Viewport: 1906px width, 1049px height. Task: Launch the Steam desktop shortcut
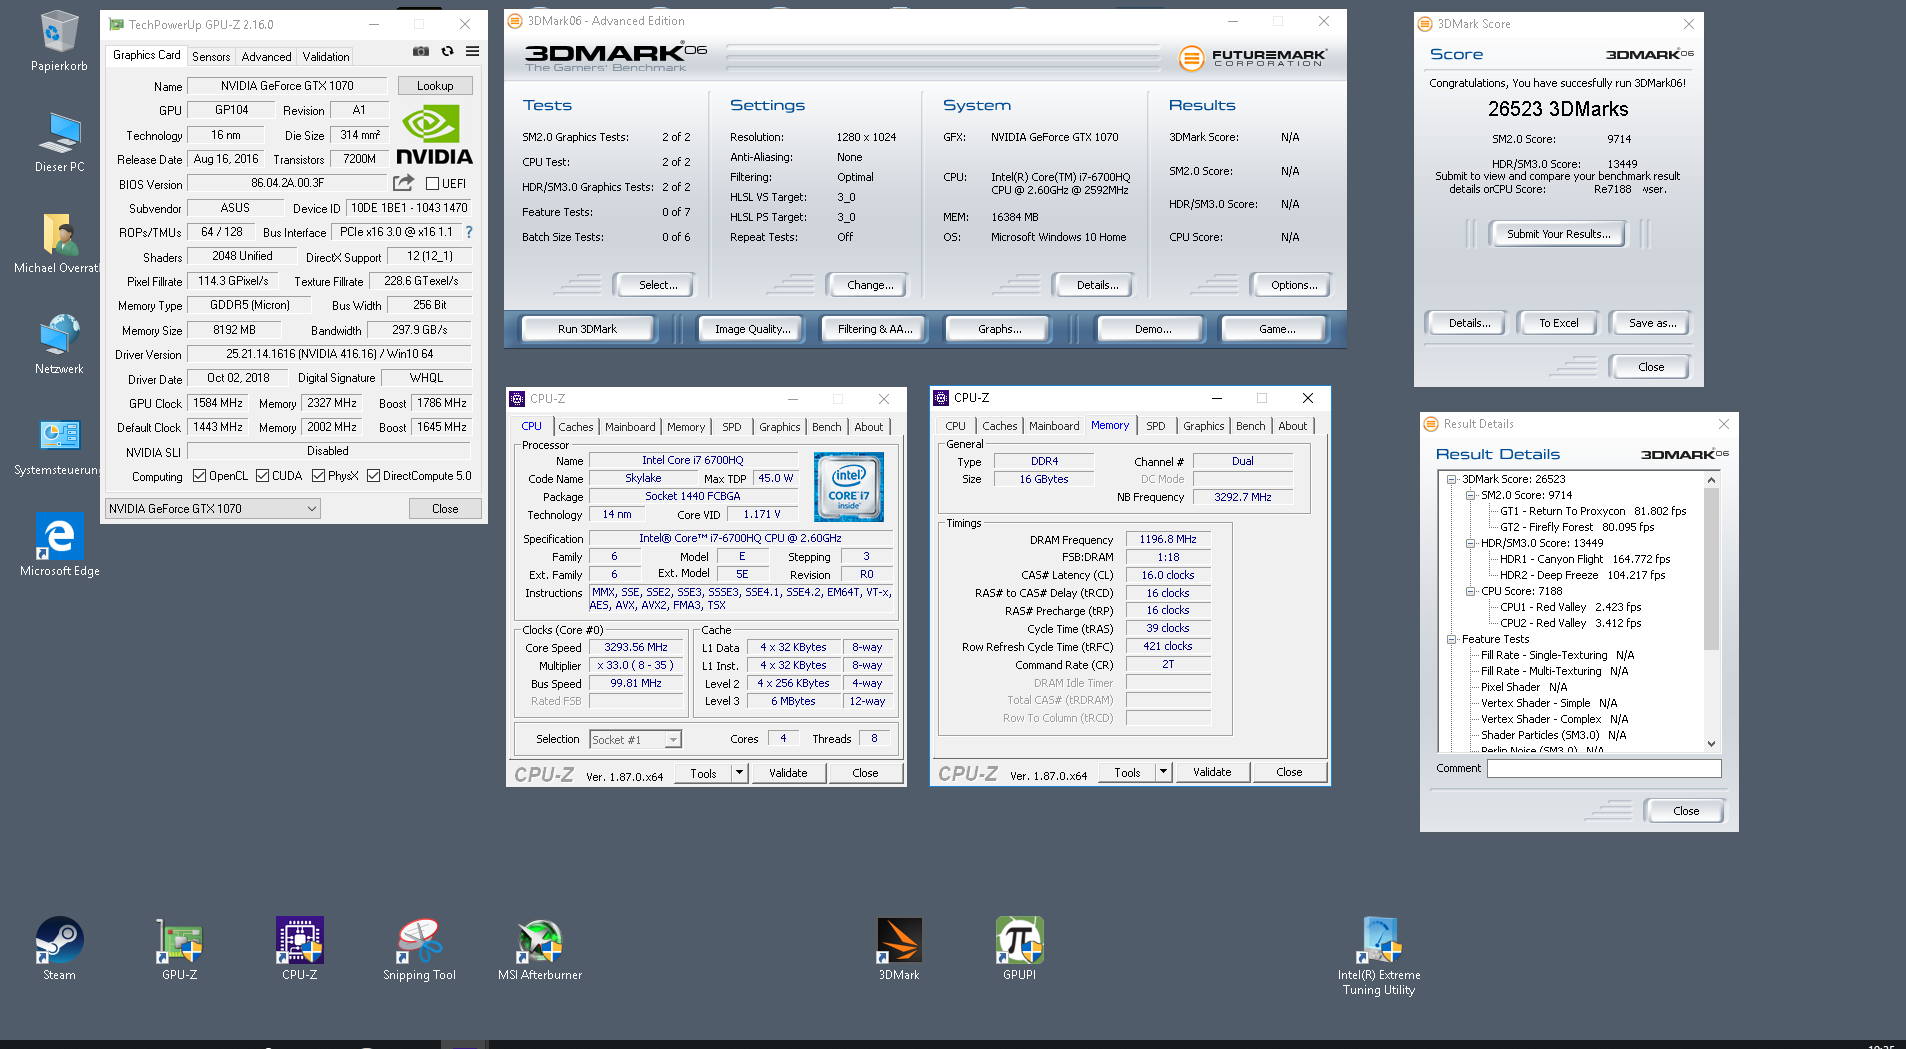point(59,948)
